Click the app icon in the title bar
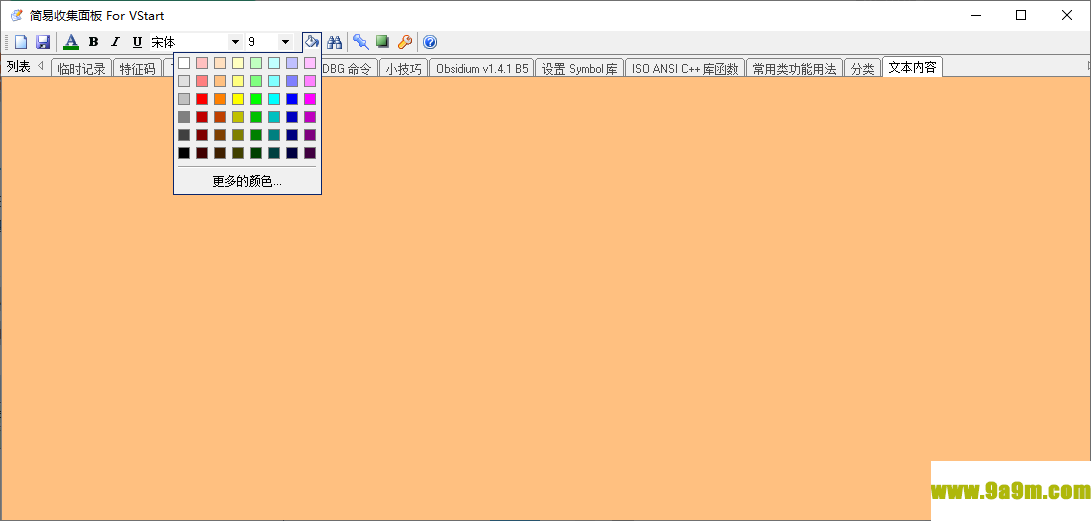The height and width of the screenshot is (521, 1091). pyautogui.click(x=17, y=15)
